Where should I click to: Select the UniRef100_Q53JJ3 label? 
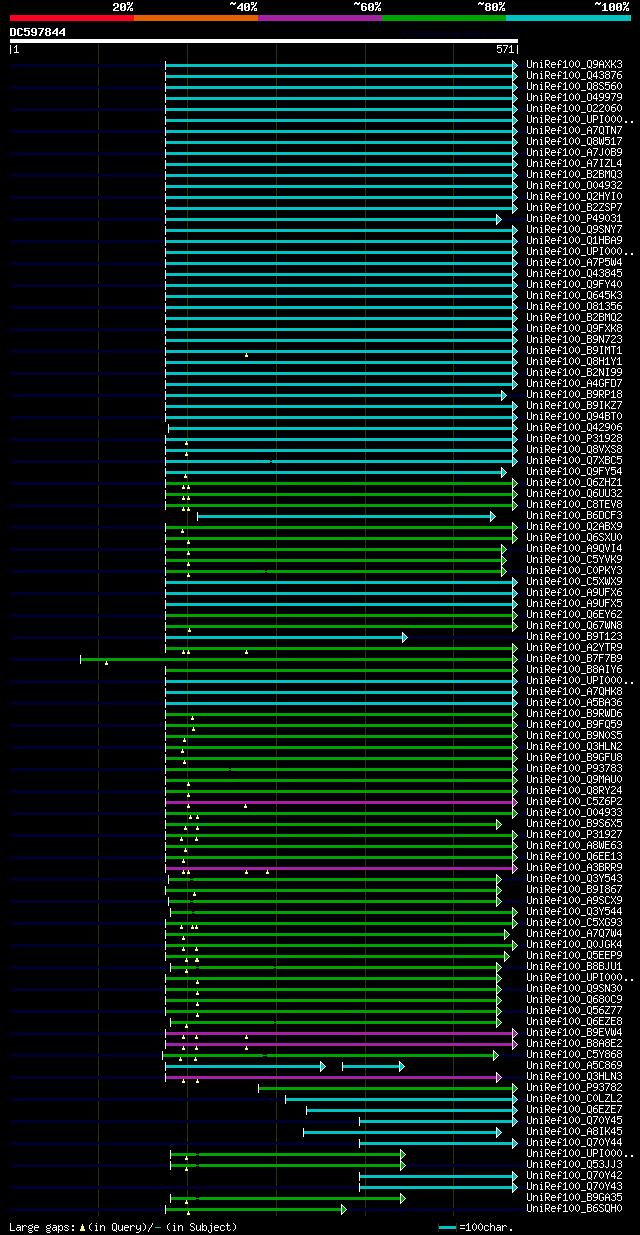point(574,1164)
